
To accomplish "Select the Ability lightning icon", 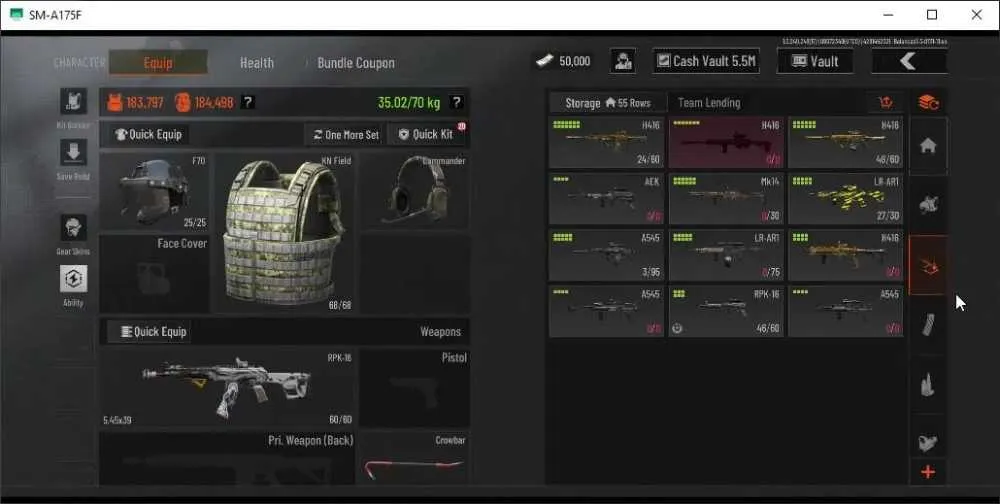I will [x=73, y=278].
